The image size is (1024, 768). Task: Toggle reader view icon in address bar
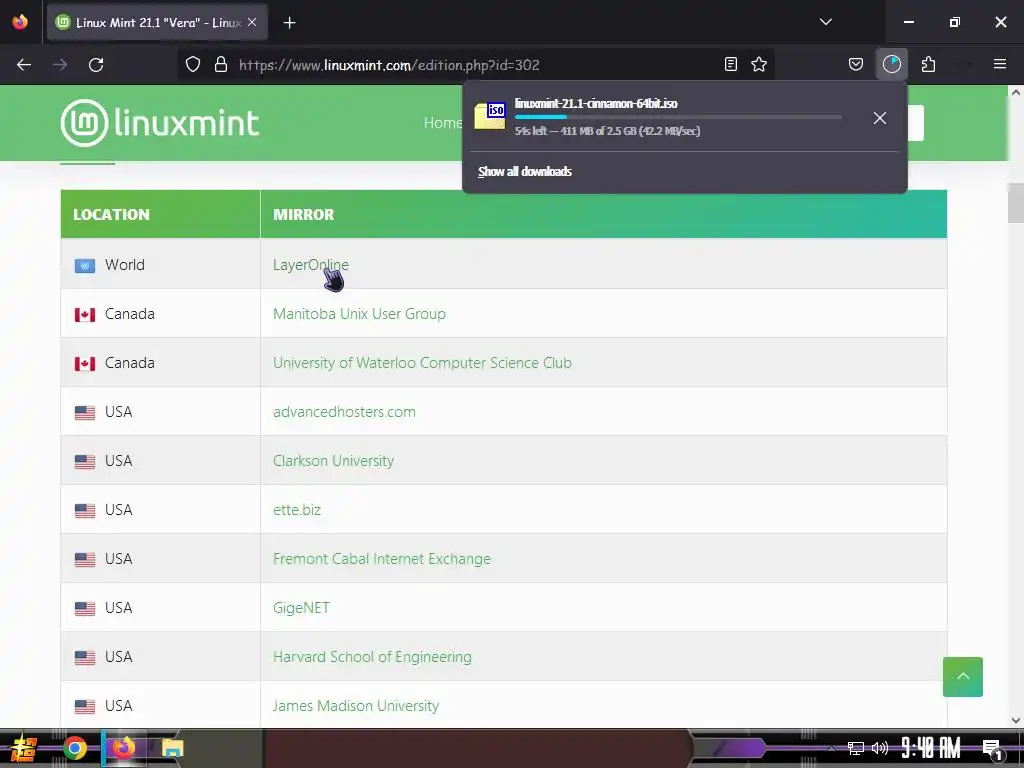731,64
